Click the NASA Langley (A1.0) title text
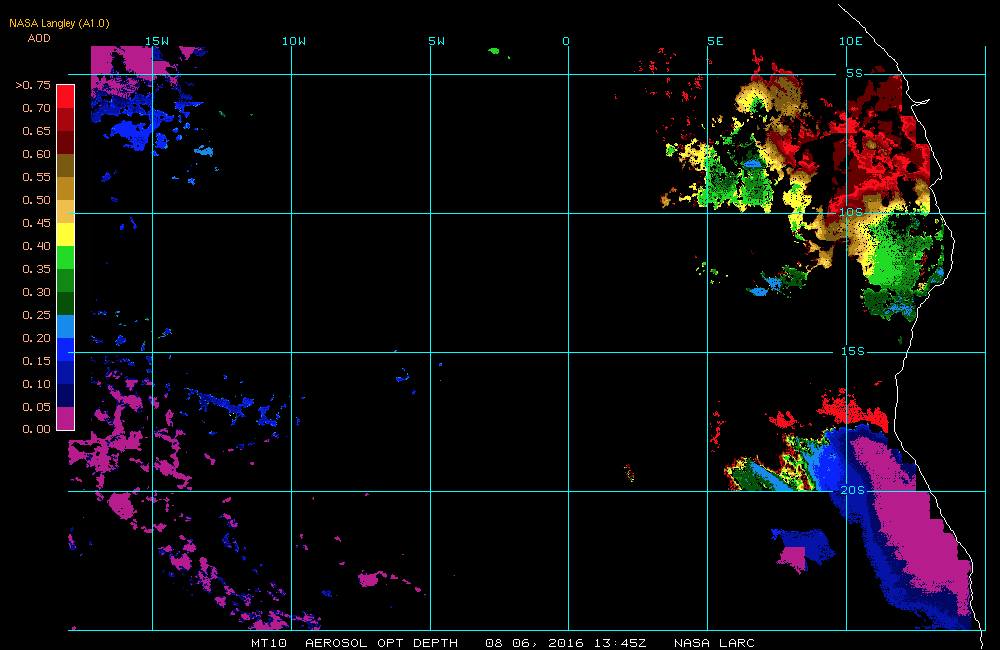 (59, 23)
